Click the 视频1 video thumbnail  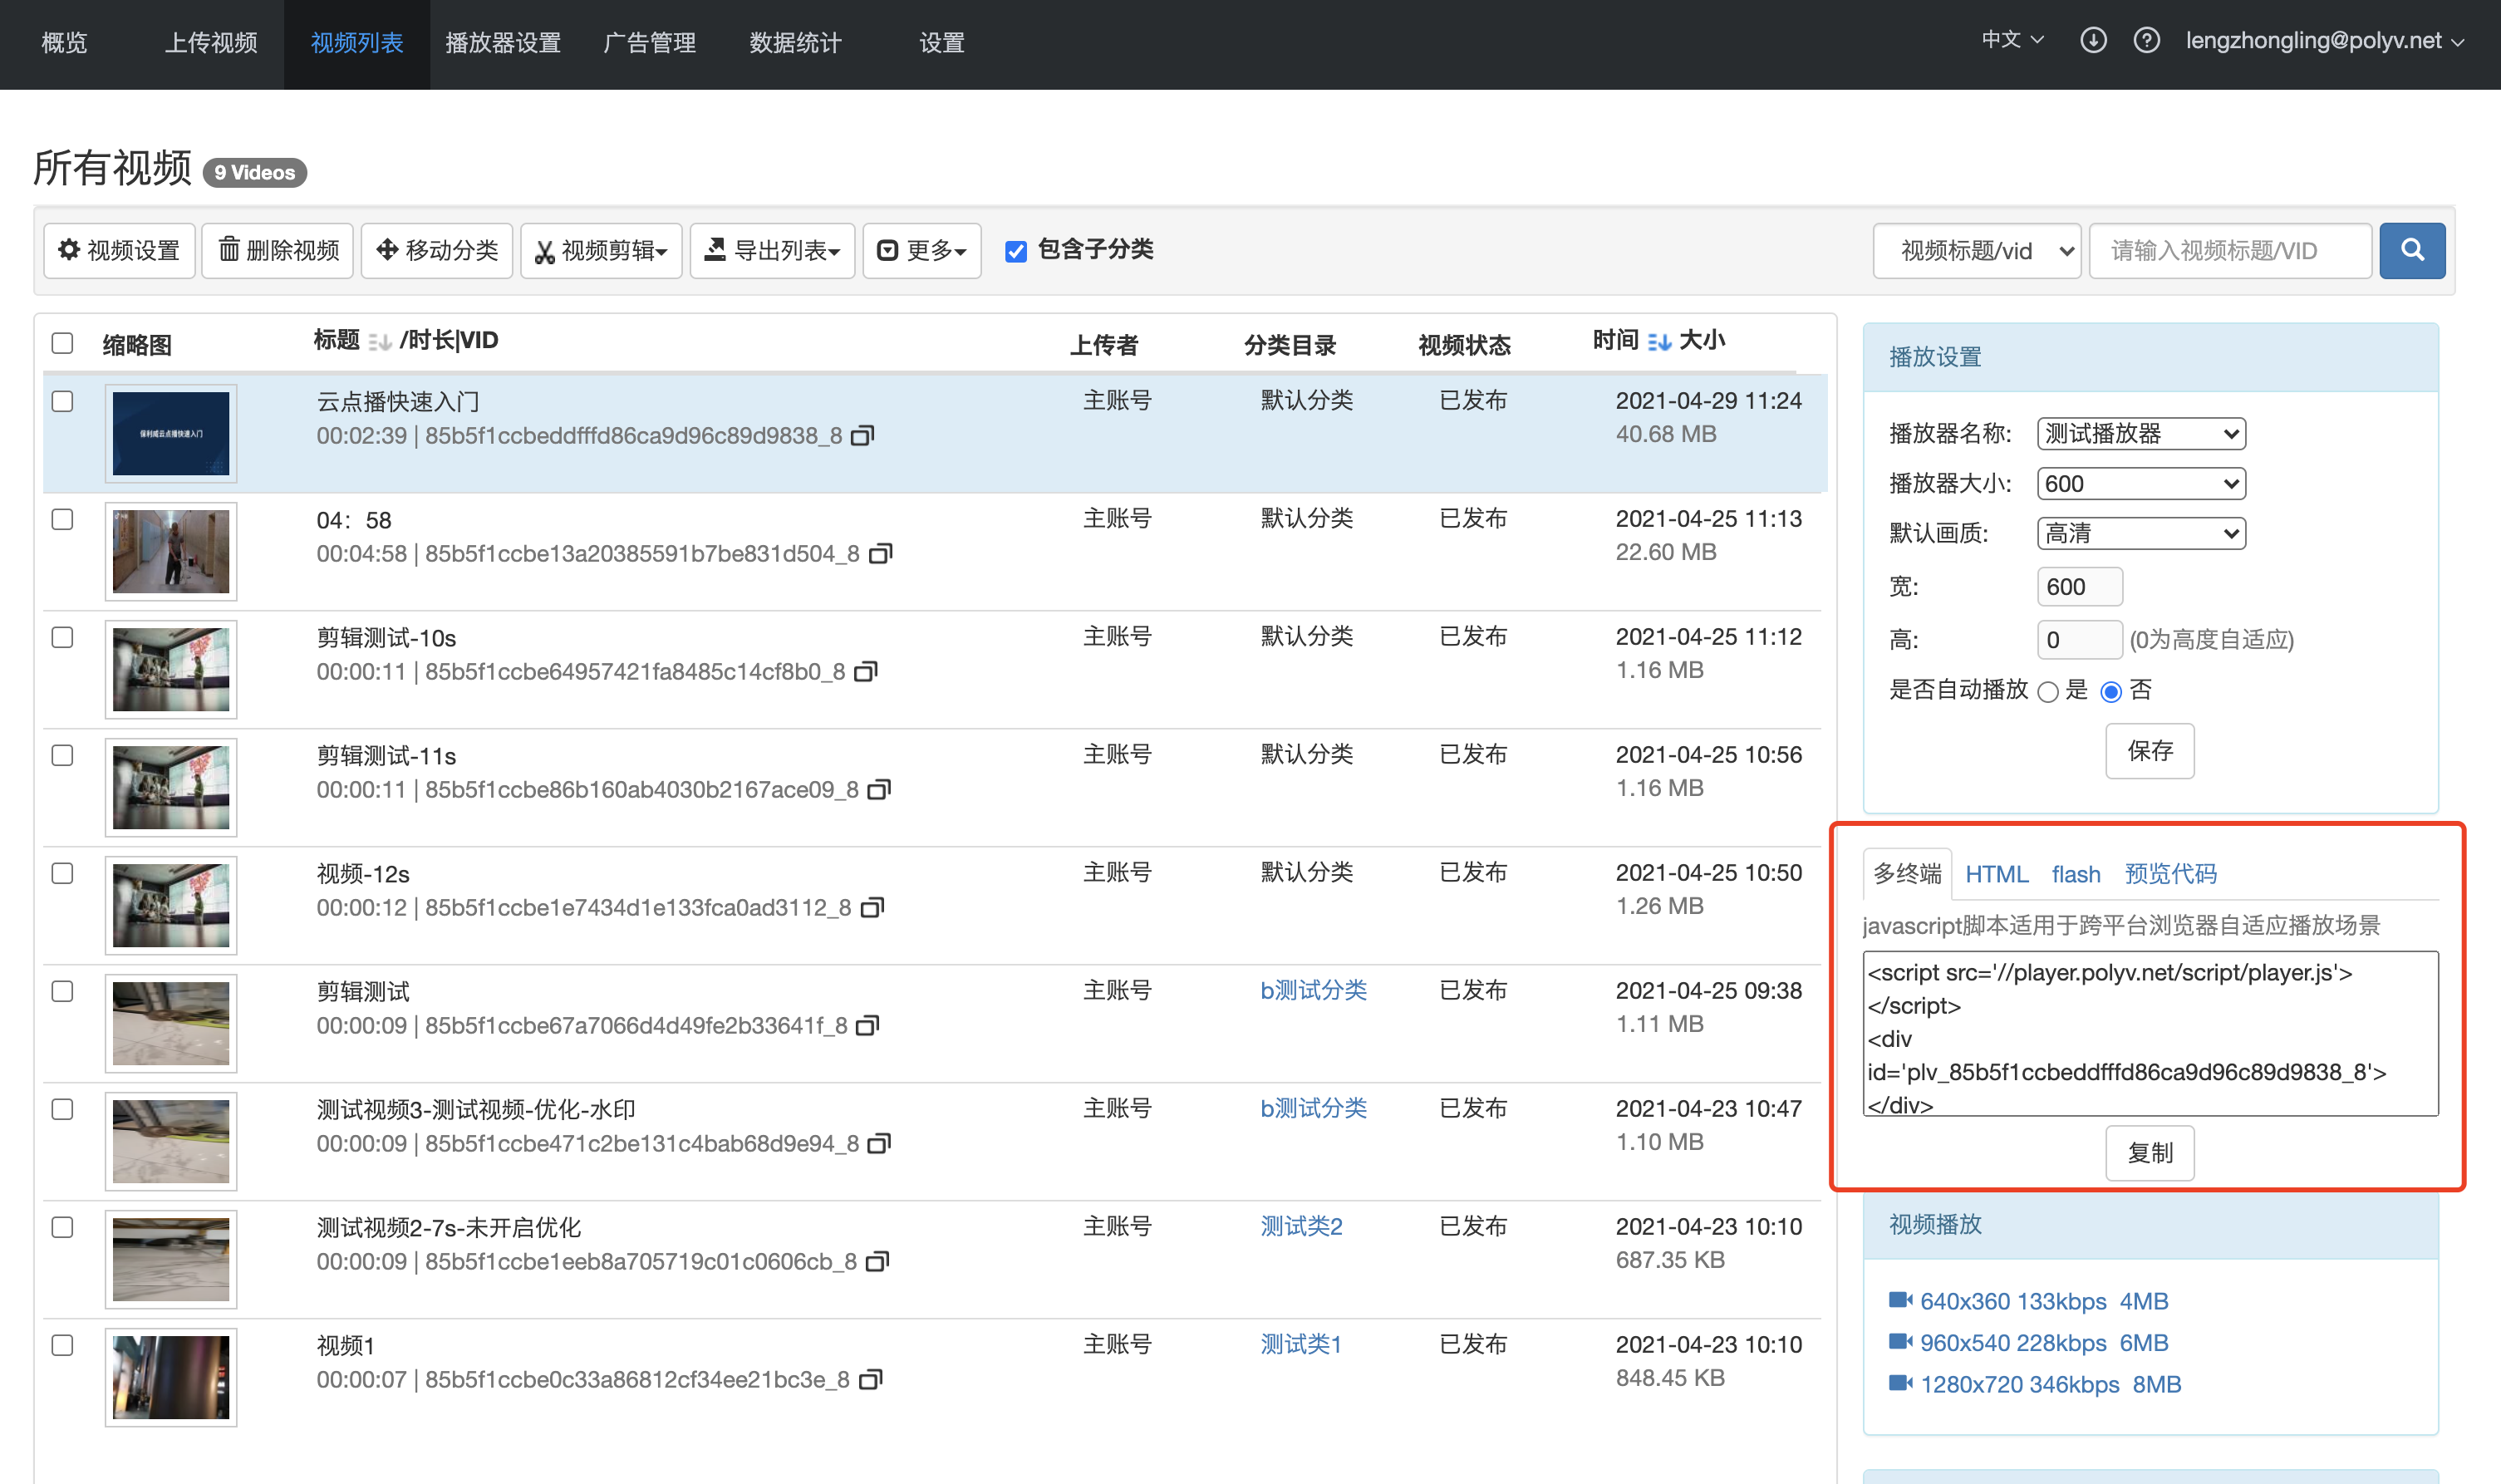(x=171, y=1378)
